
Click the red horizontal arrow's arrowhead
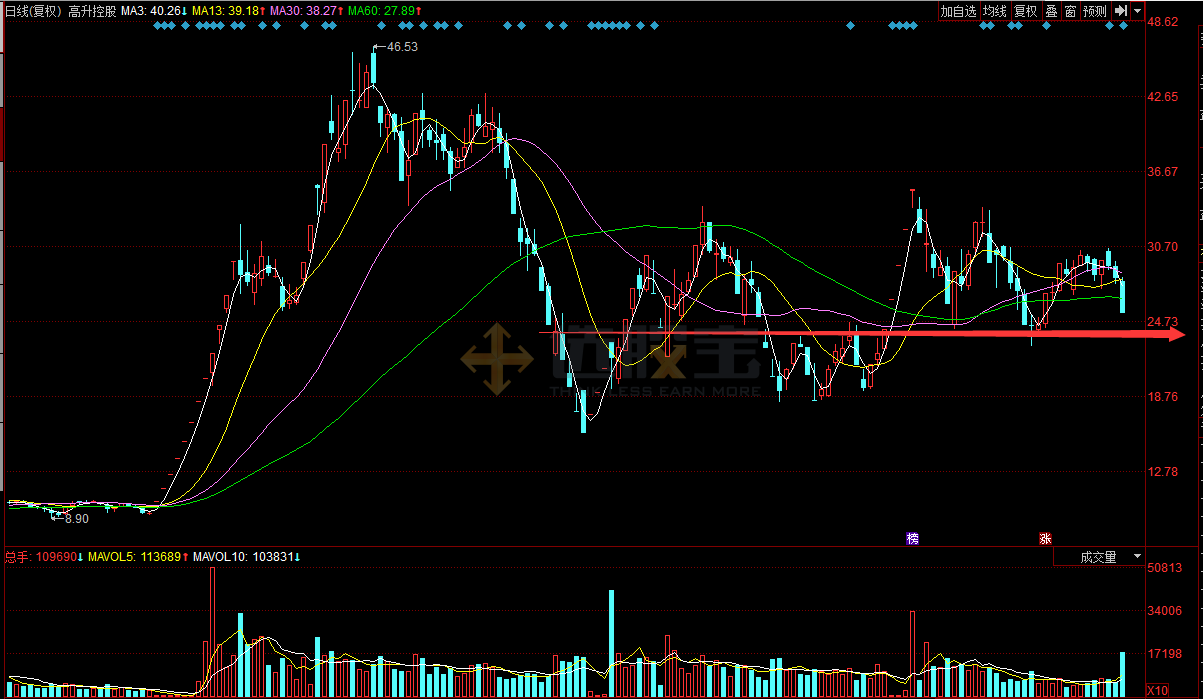(x=1176, y=334)
